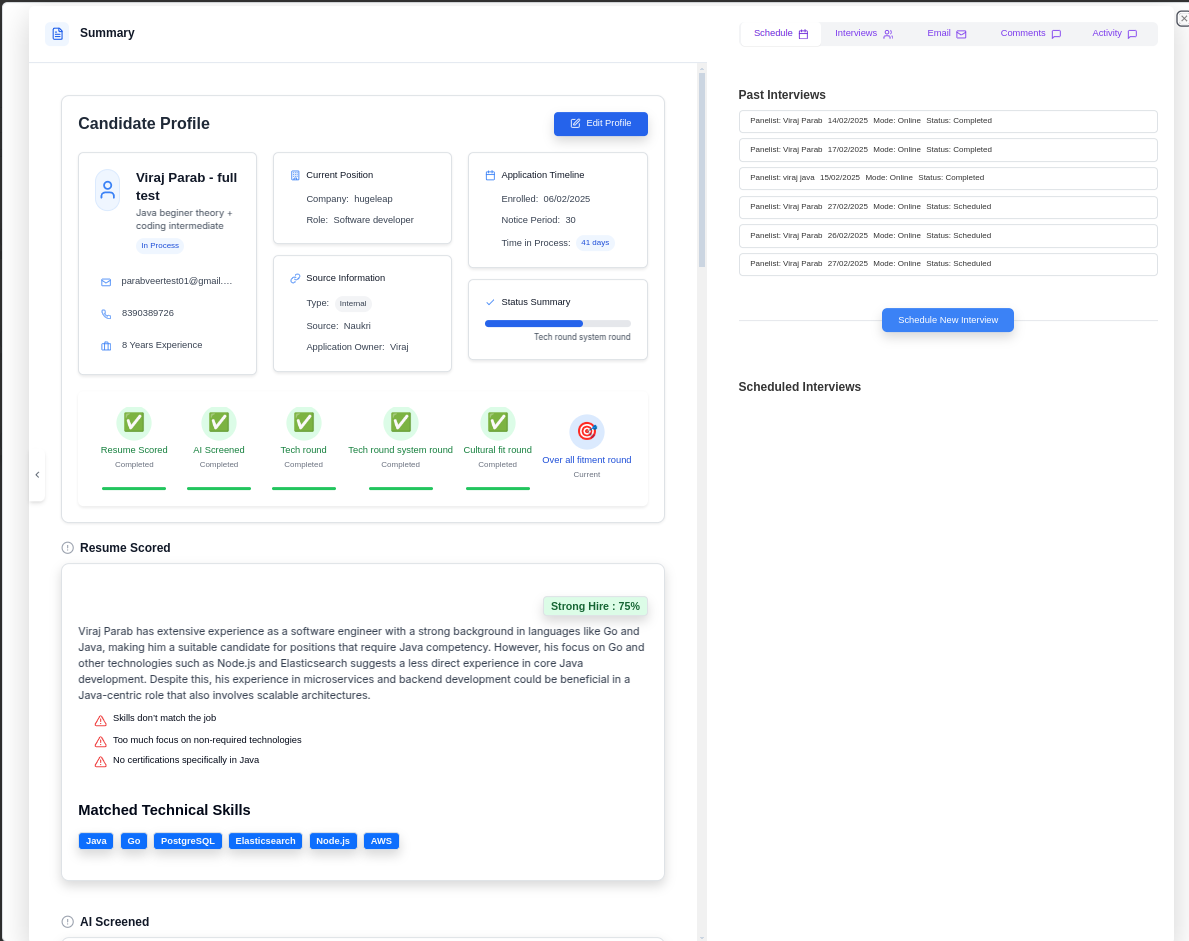The image size is (1189, 941).
Task: Click the Edit Profile button
Action: [x=600, y=123]
